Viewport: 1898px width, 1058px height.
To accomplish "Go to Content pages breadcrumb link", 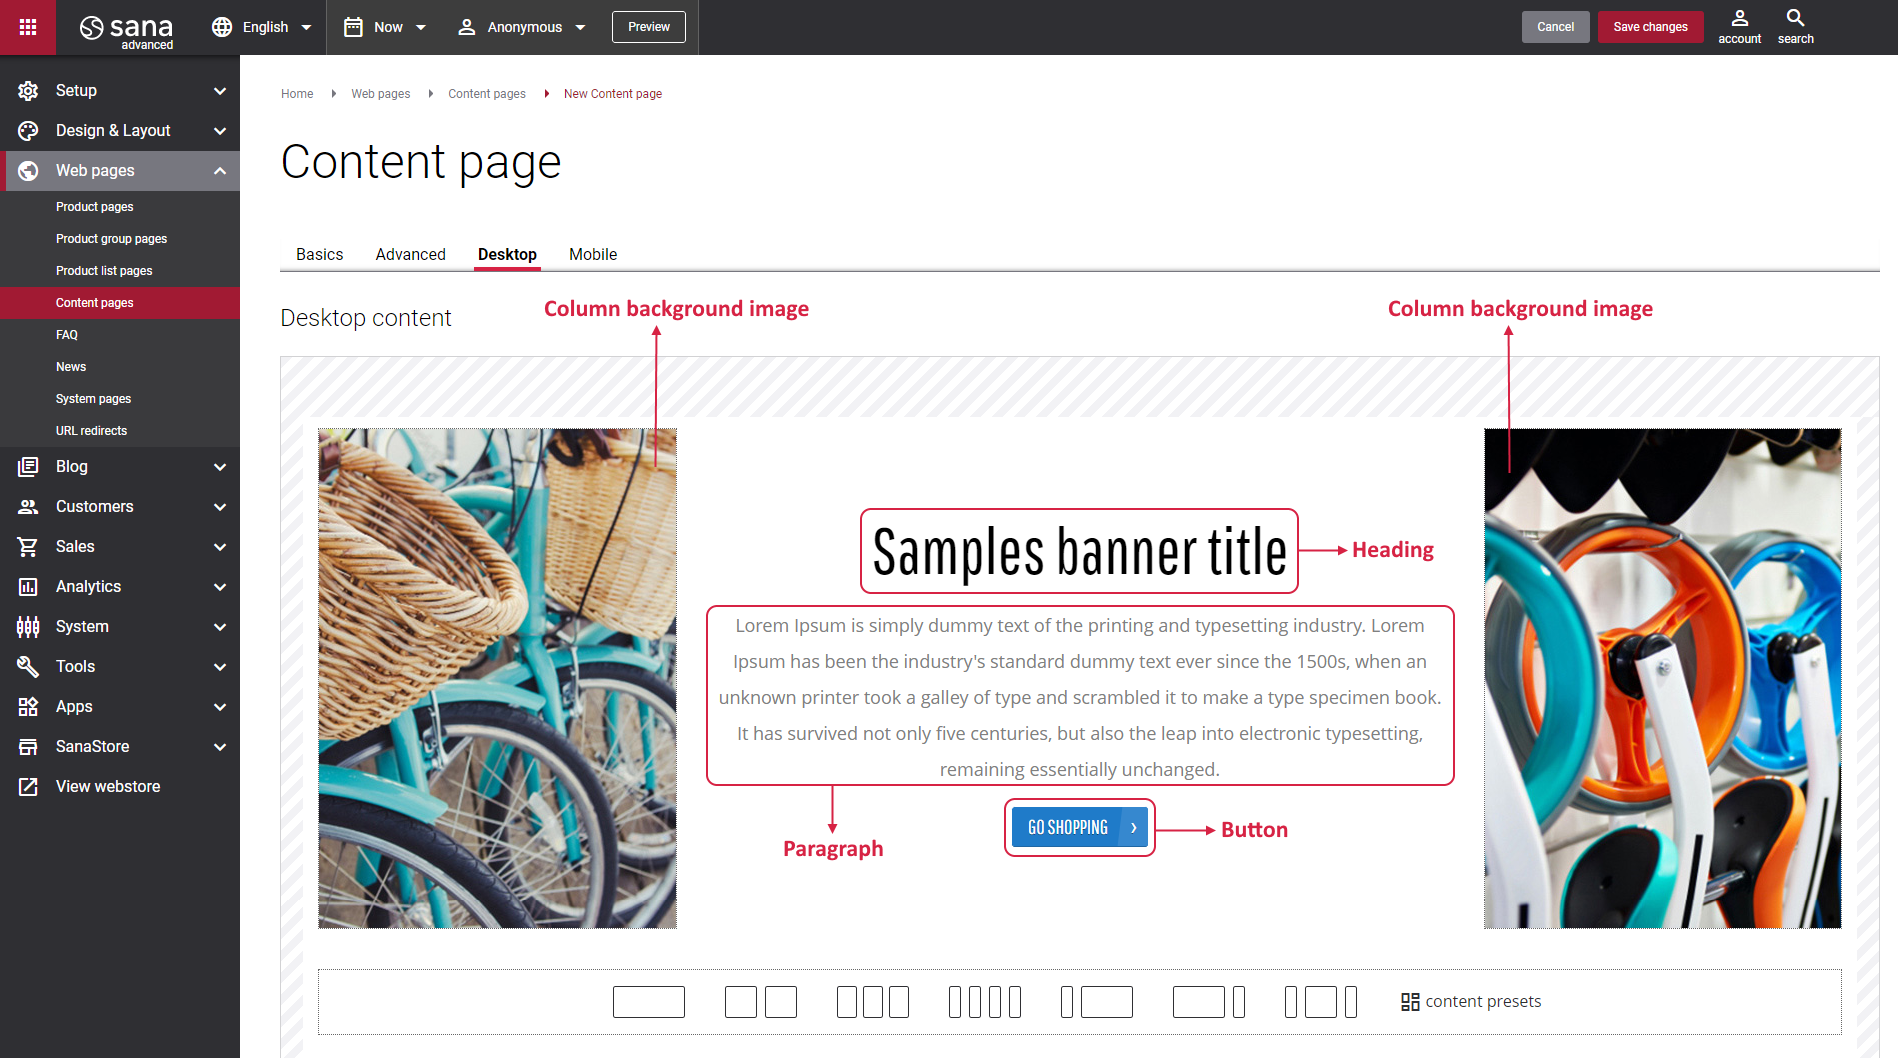I will tap(486, 94).
